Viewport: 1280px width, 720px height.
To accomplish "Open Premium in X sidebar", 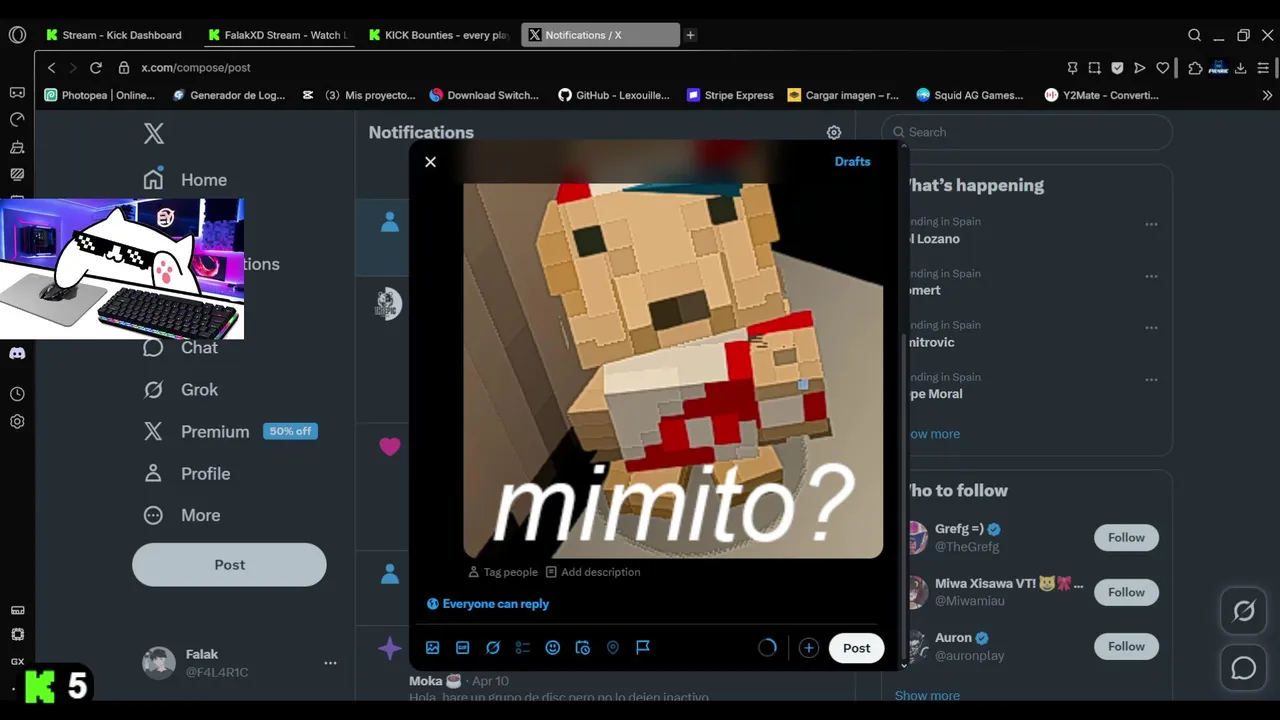I will click(230, 432).
